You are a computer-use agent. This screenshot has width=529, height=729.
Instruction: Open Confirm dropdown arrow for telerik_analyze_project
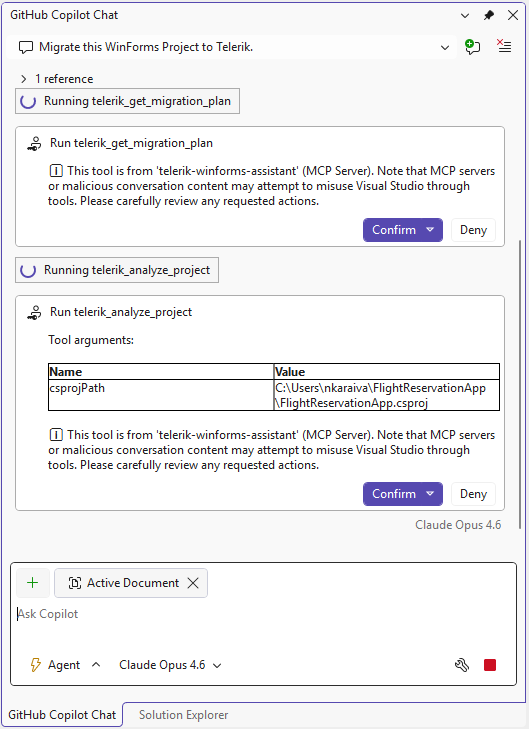click(430, 494)
